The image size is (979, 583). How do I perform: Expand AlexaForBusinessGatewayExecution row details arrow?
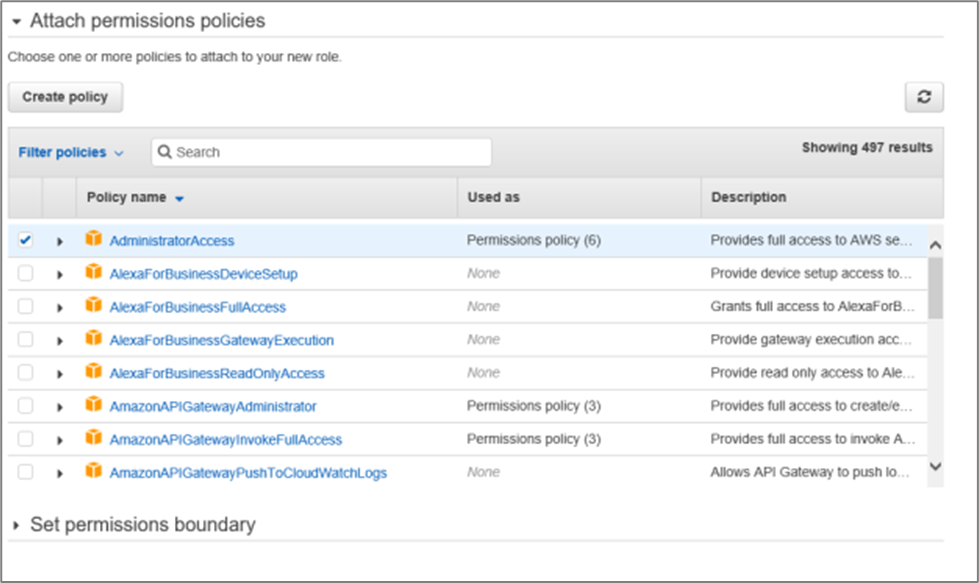pos(60,341)
